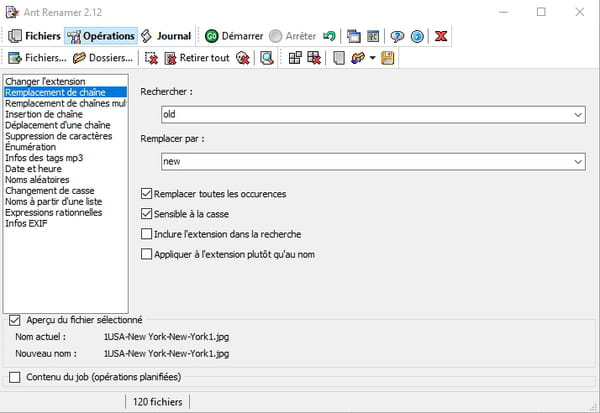Expand the 'Remplacer par' dropdown arrow

pyautogui.click(x=578, y=162)
